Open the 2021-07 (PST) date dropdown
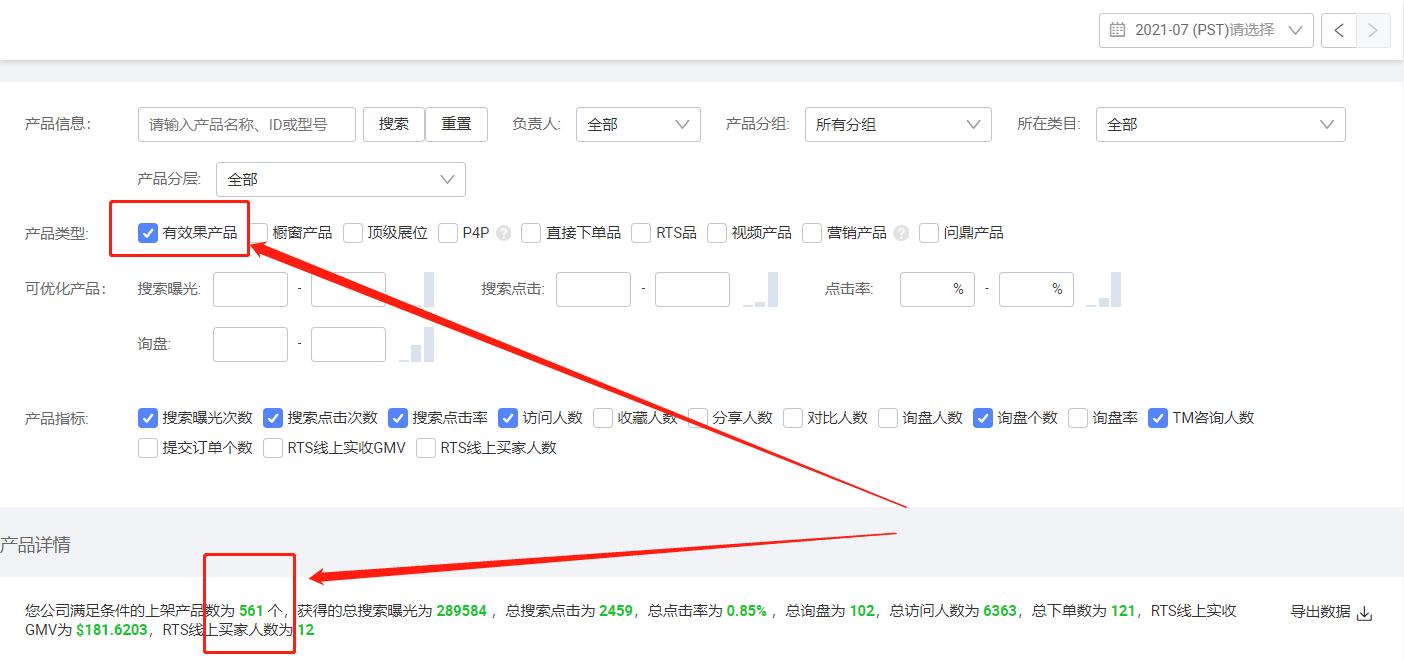This screenshot has width=1404, height=661. pos(1206,30)
